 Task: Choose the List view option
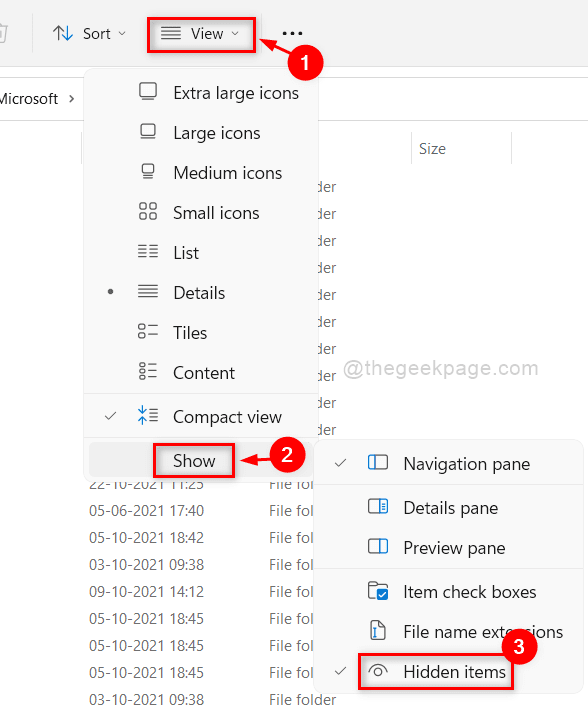pyautogui.click(x=201, y=252)
